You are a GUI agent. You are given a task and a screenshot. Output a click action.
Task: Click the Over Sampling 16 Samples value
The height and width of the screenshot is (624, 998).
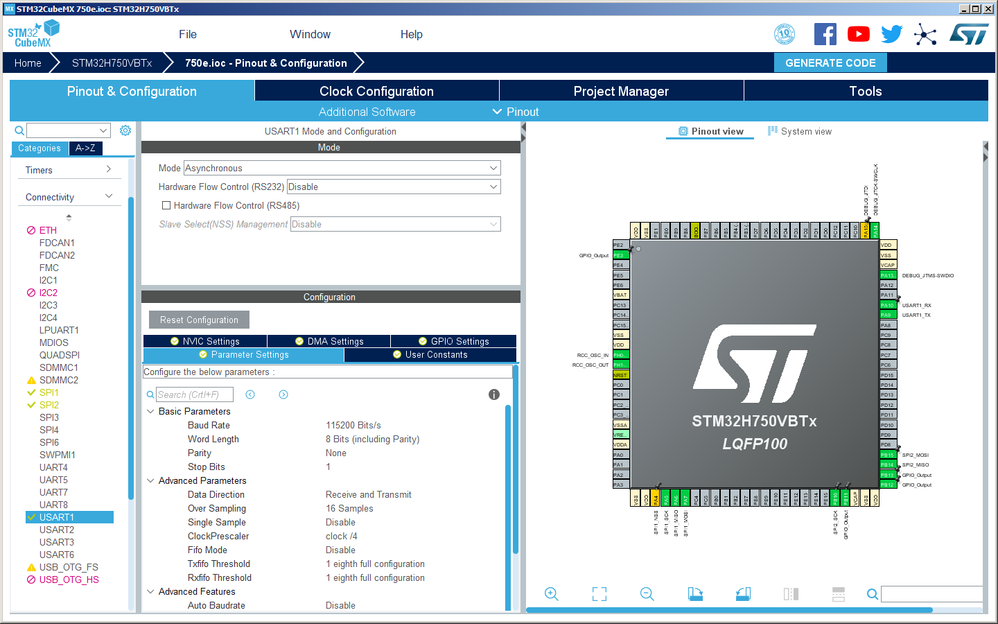(349, 509)
